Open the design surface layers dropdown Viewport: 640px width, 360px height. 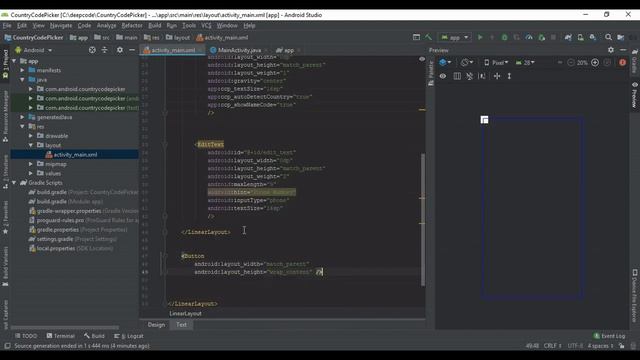click(x=445, y=62)
